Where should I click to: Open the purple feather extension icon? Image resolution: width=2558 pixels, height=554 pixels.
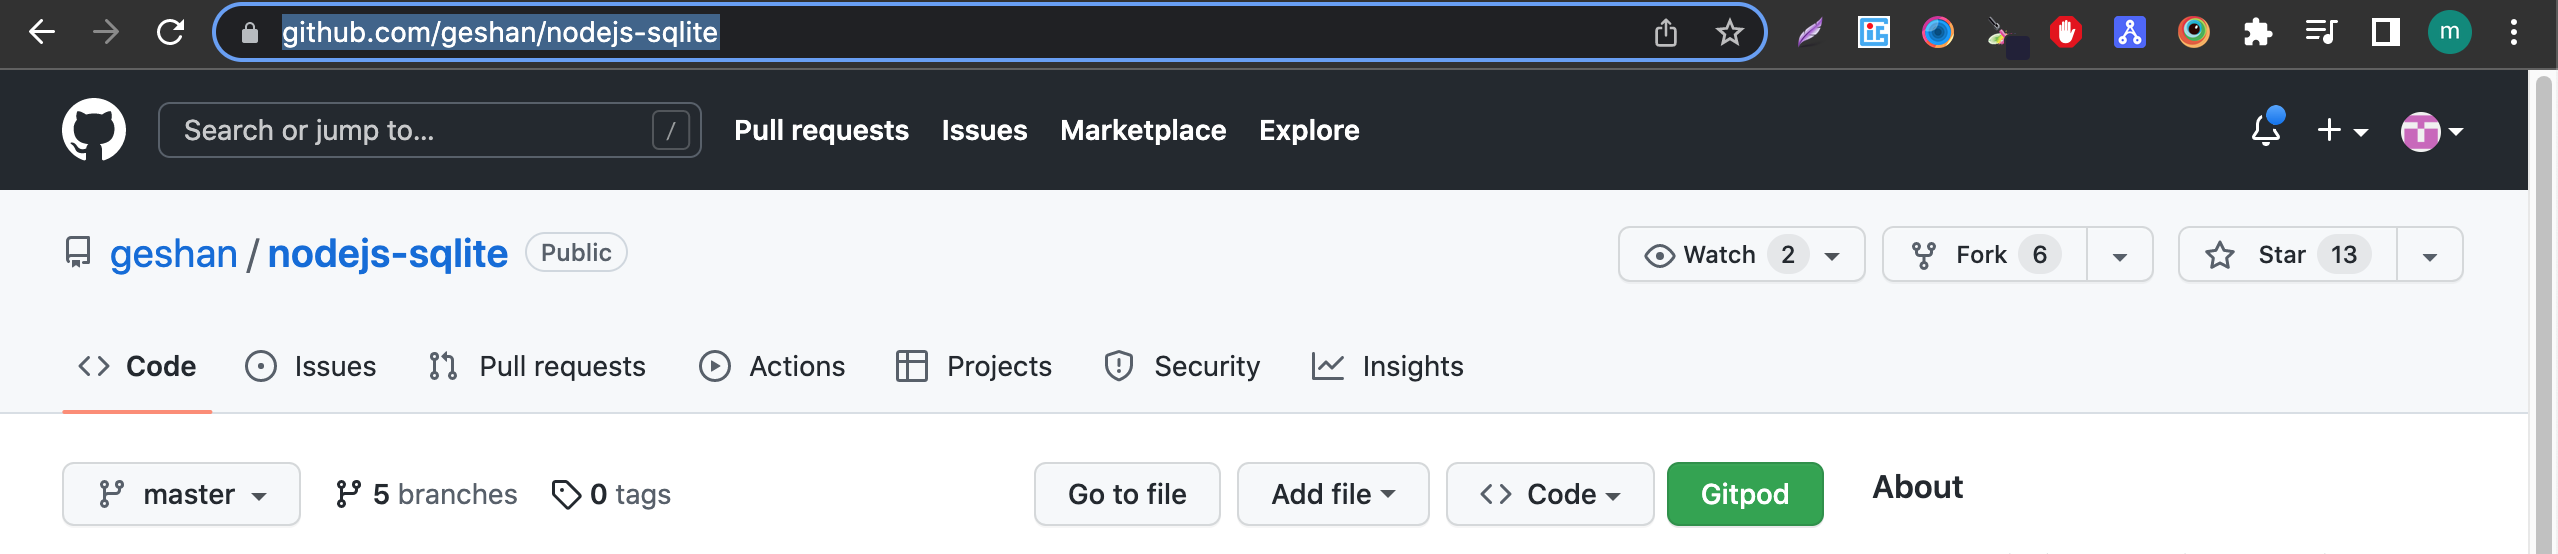pyautogui.click(x=1810, y=33)
